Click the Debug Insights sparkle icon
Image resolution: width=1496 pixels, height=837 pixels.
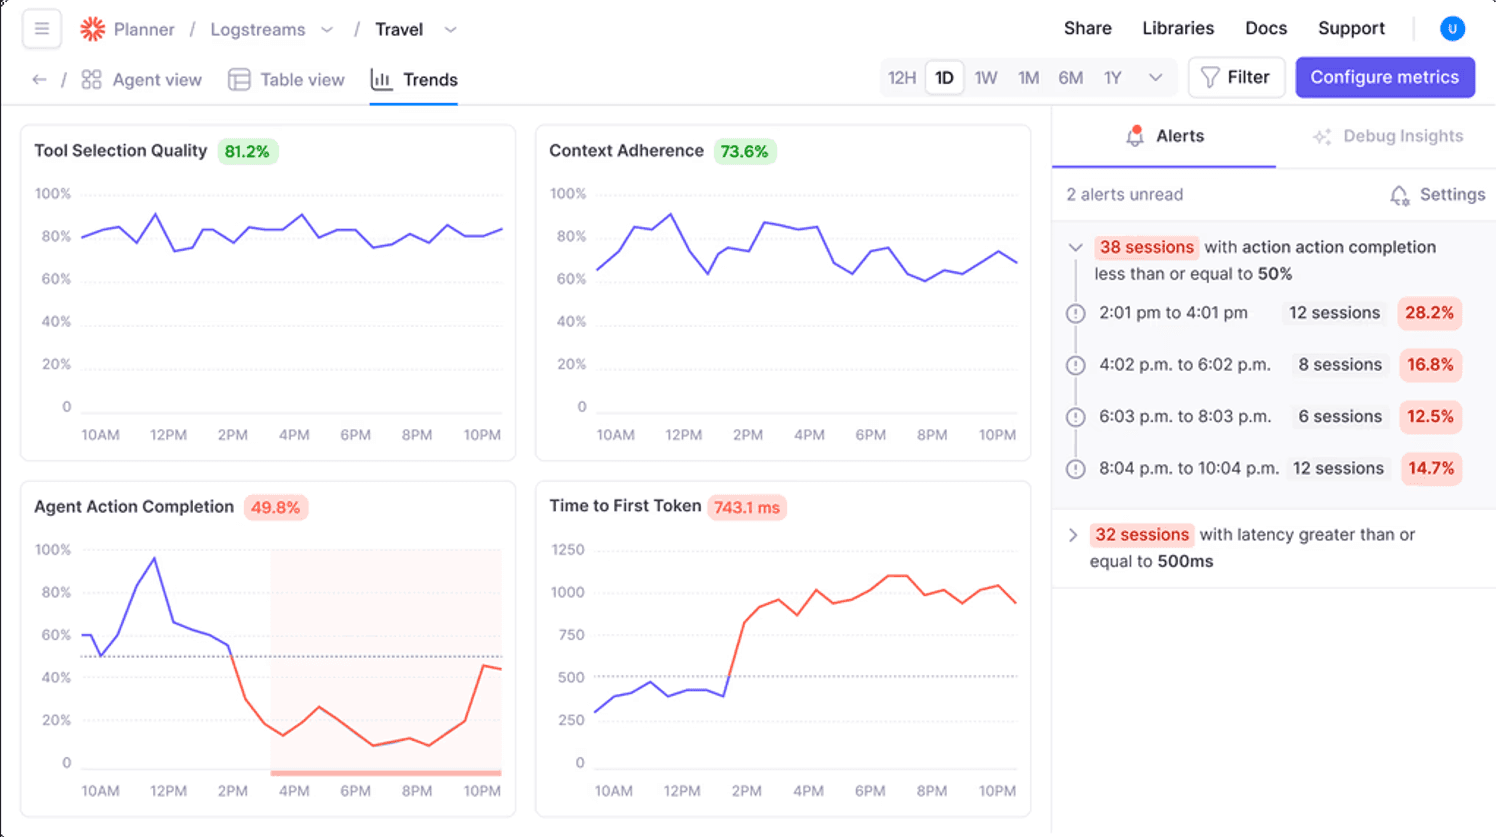(x=1322, y=137)
